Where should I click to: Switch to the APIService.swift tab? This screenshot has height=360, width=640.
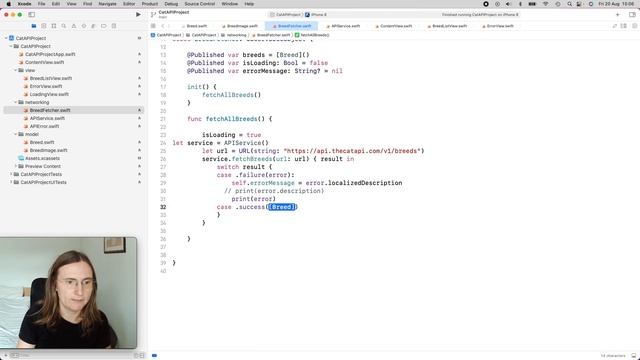343,26
